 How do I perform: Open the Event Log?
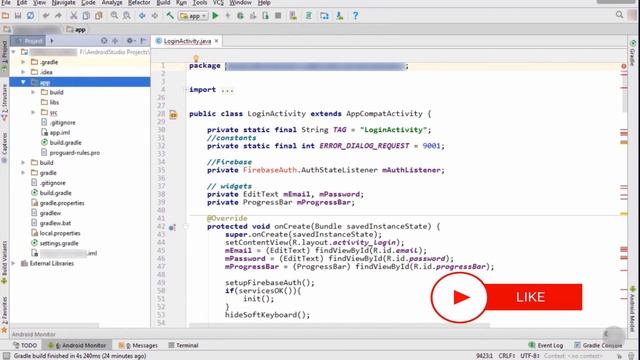point(546,345)
